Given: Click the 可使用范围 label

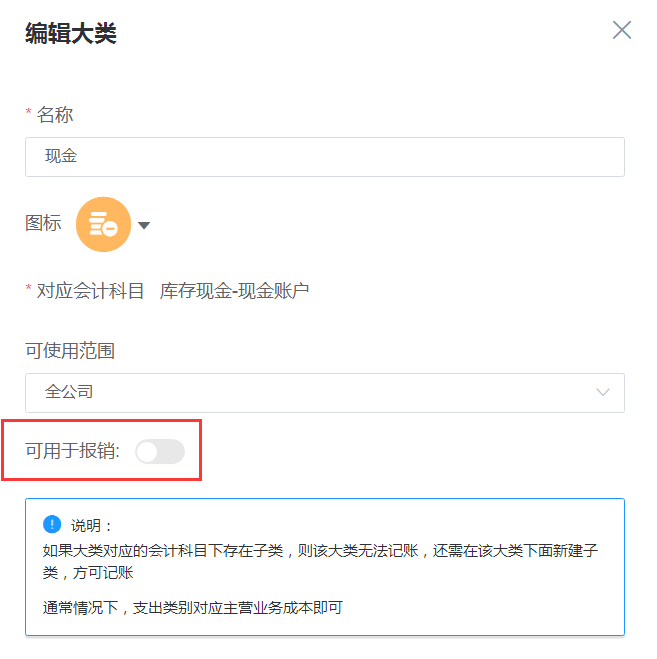Looking at the screenshot, I should (x=70, y=351).
